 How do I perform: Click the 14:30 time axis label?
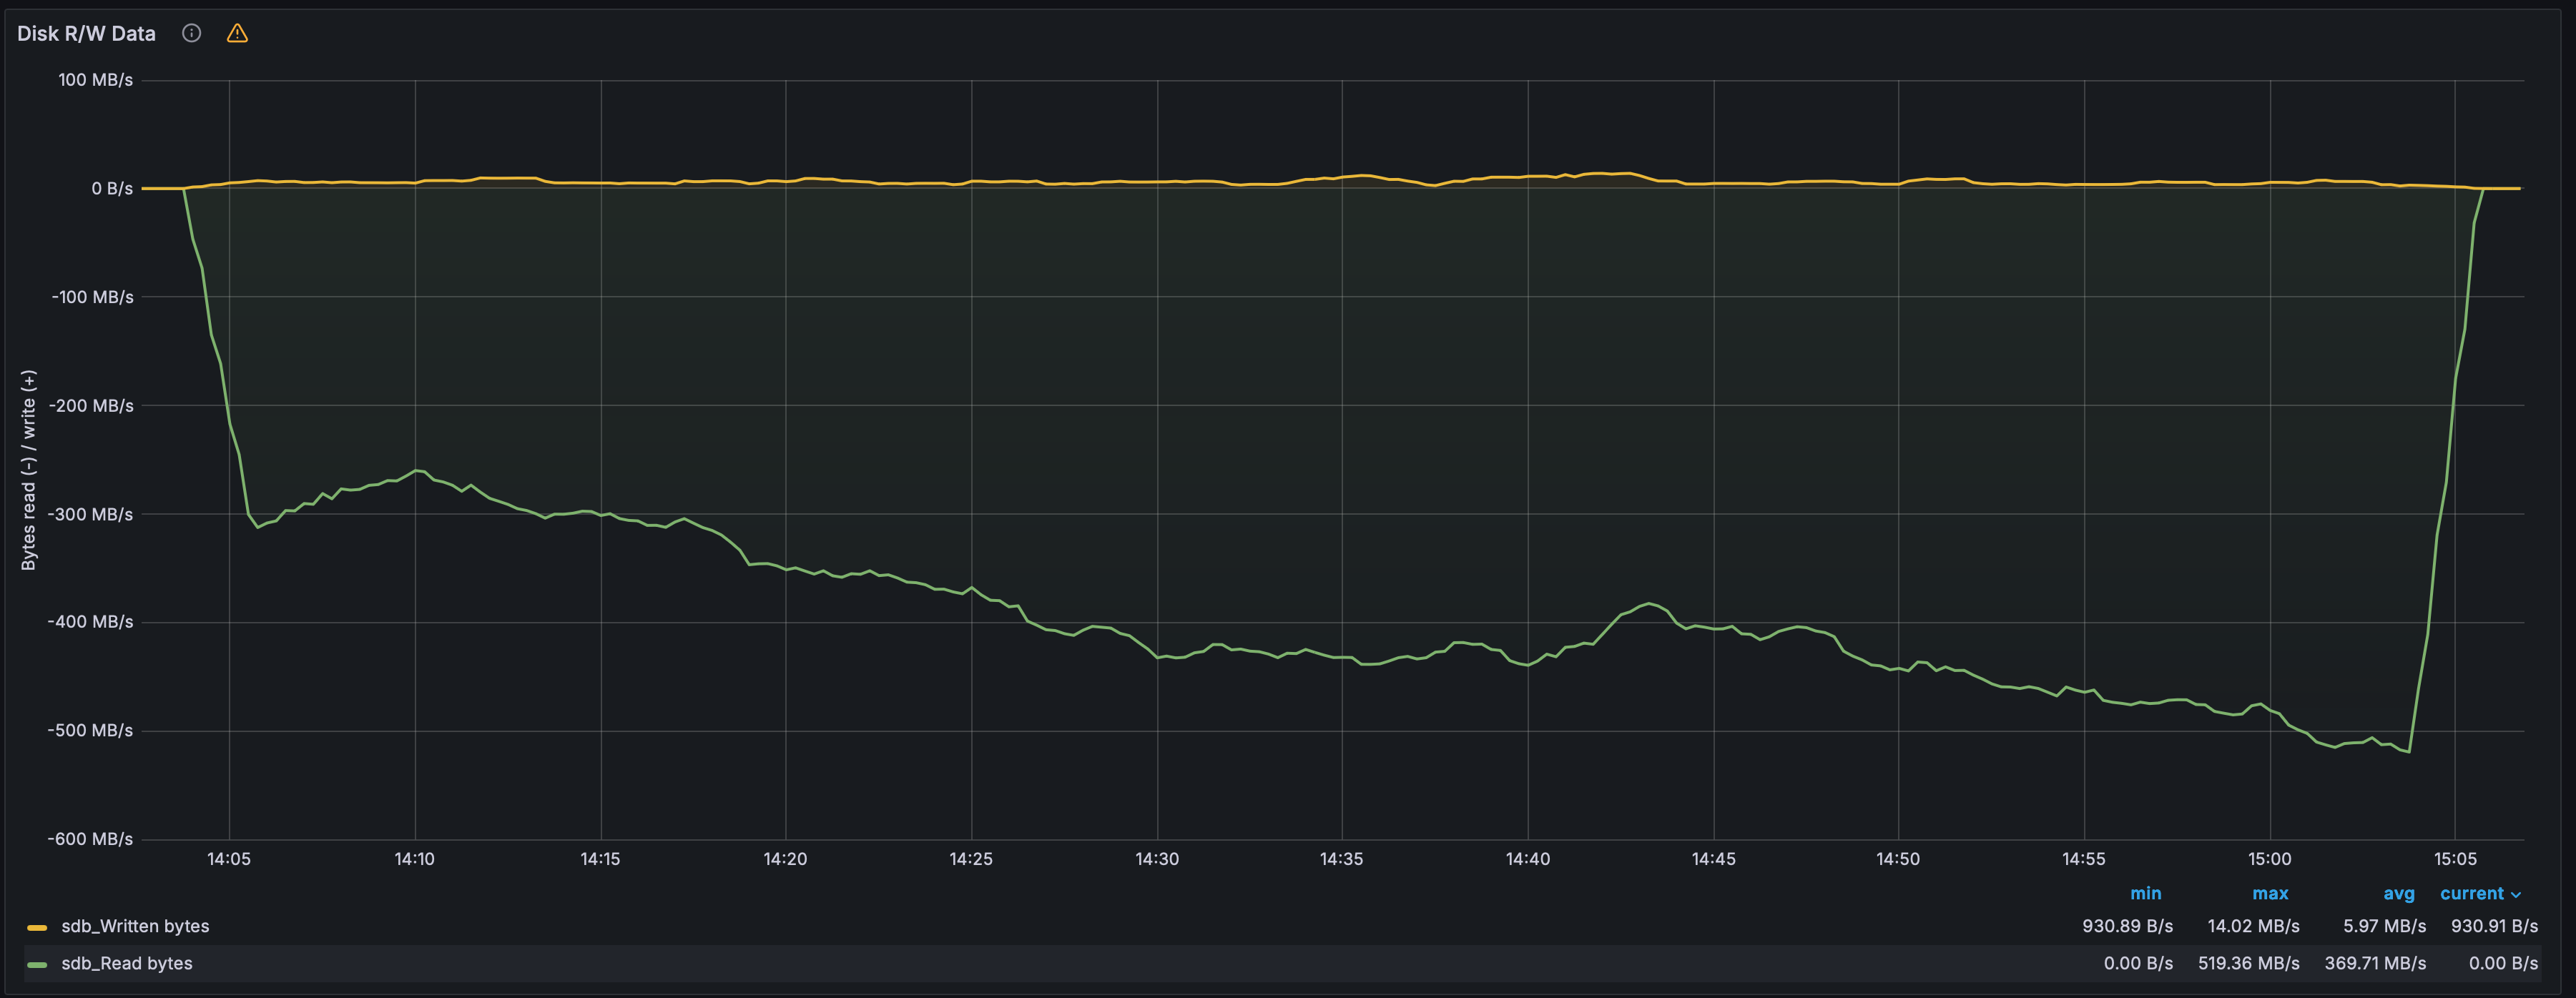pos(1157,859)
